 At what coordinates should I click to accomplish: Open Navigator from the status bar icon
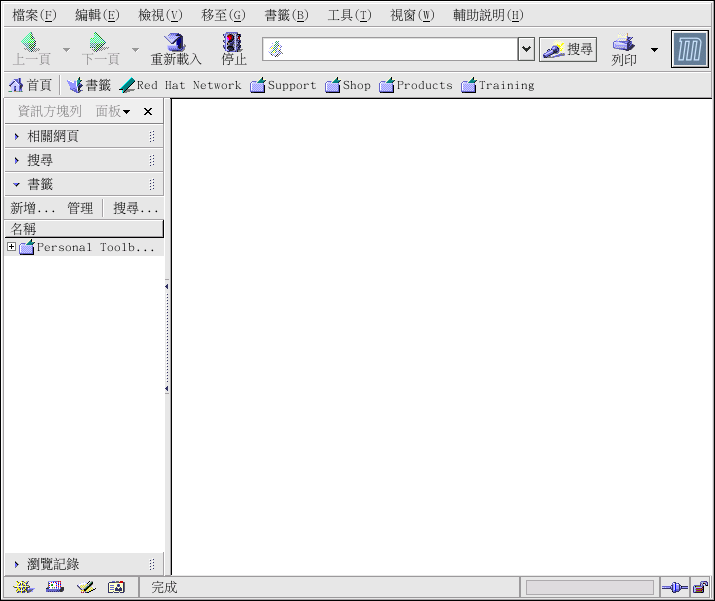(x=24, y=587)
